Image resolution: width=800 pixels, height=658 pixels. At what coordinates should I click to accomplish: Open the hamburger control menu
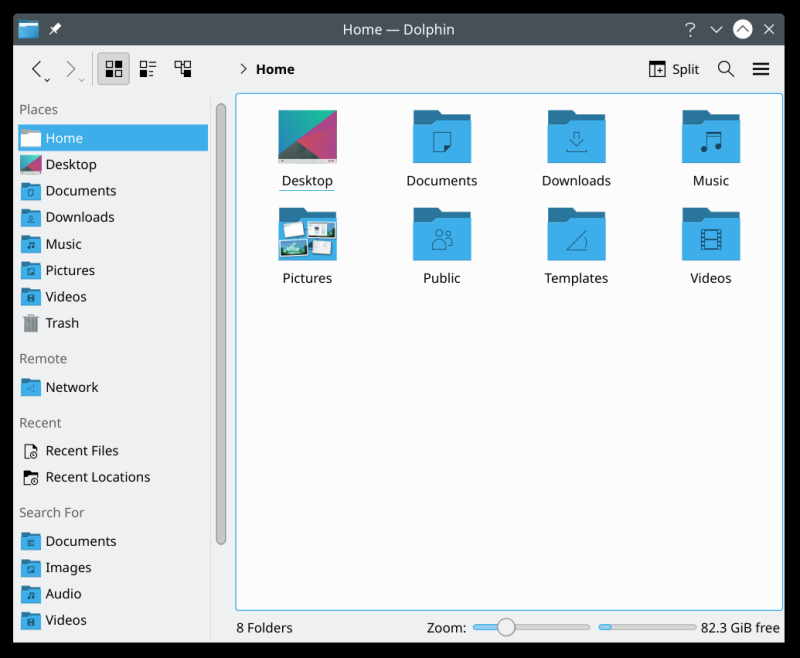coord(761,69)
